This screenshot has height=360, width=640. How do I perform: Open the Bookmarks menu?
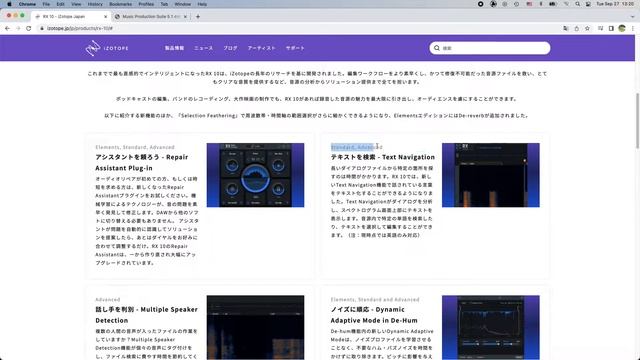[120, 4]
